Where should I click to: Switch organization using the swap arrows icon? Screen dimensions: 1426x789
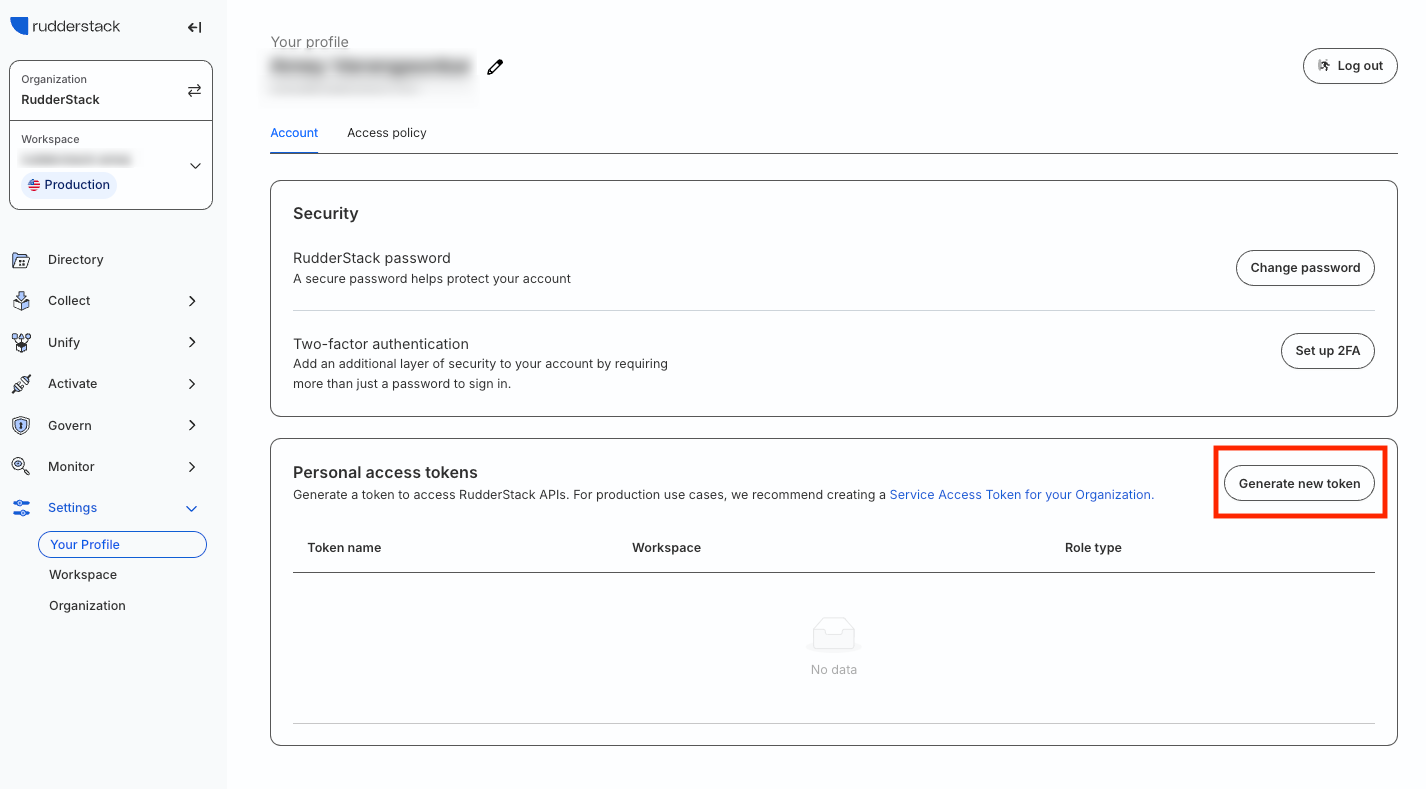tap(194, 90)
